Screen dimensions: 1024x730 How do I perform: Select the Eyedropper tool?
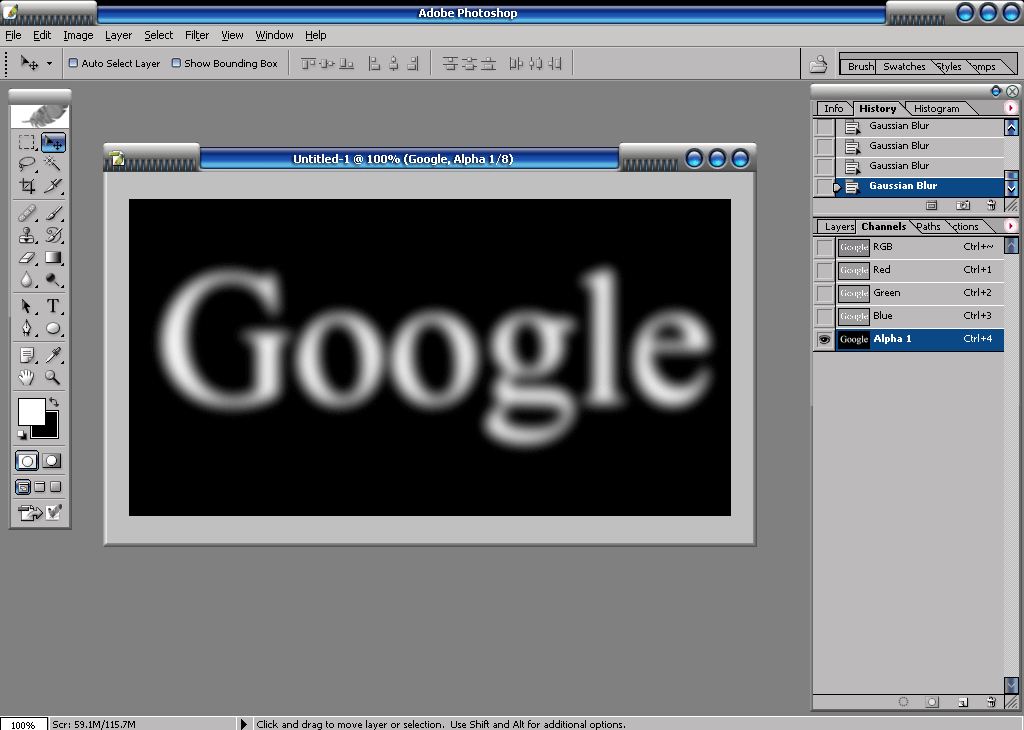pyautogui.click(x=53, y=355)
